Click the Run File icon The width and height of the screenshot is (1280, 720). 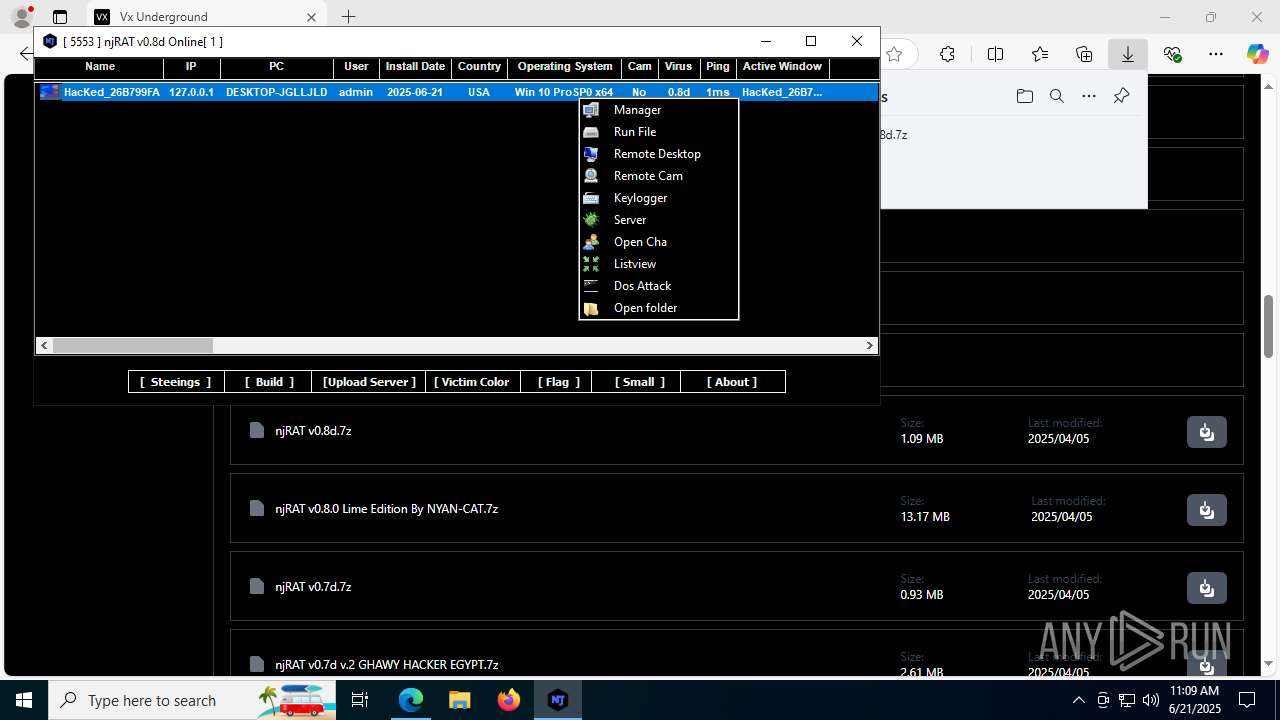(591, 132)
